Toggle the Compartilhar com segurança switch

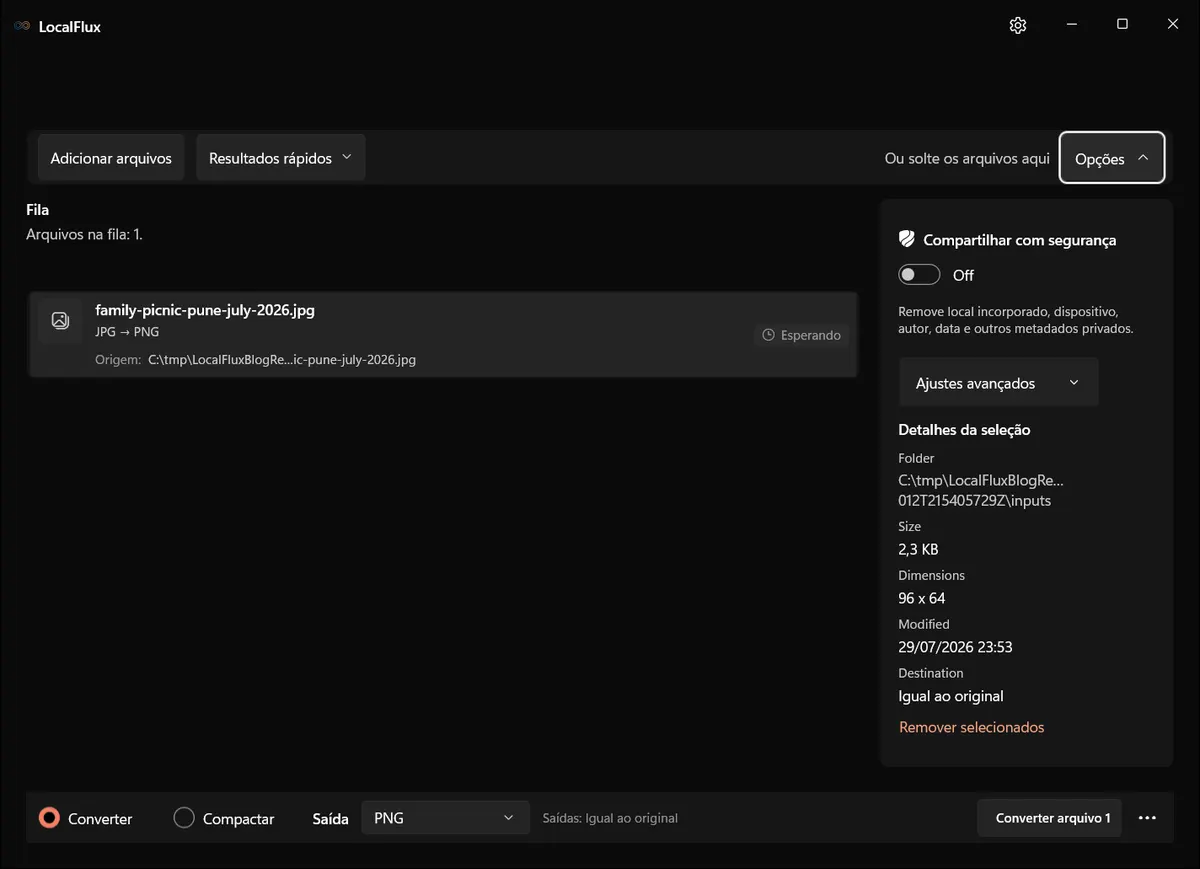919,275
